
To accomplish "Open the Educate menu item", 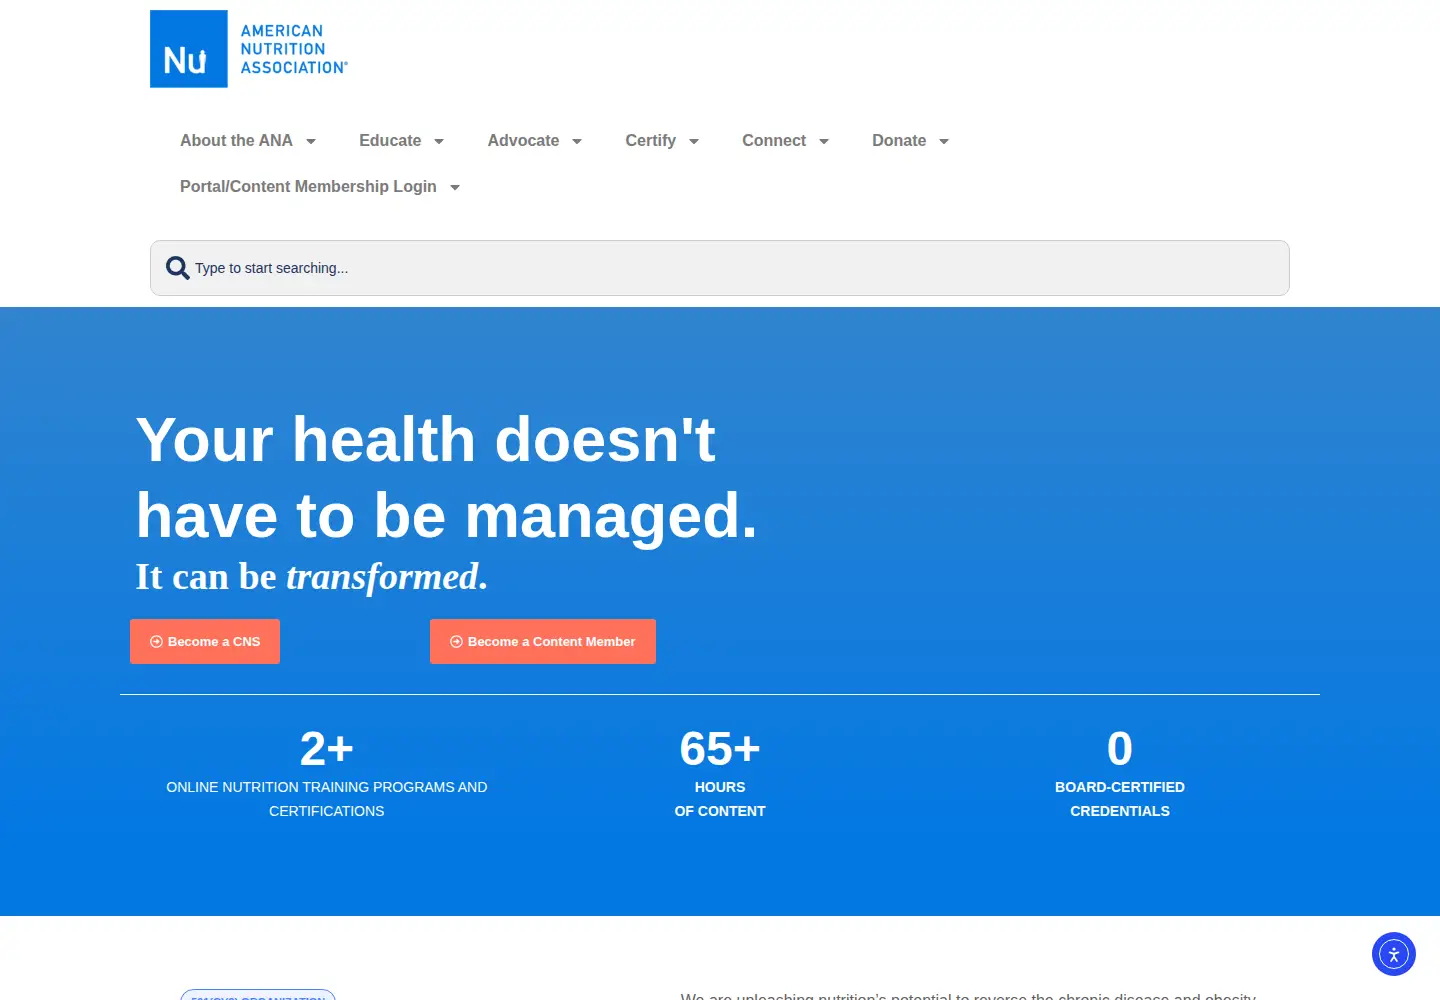I will [x=390, y=141].
